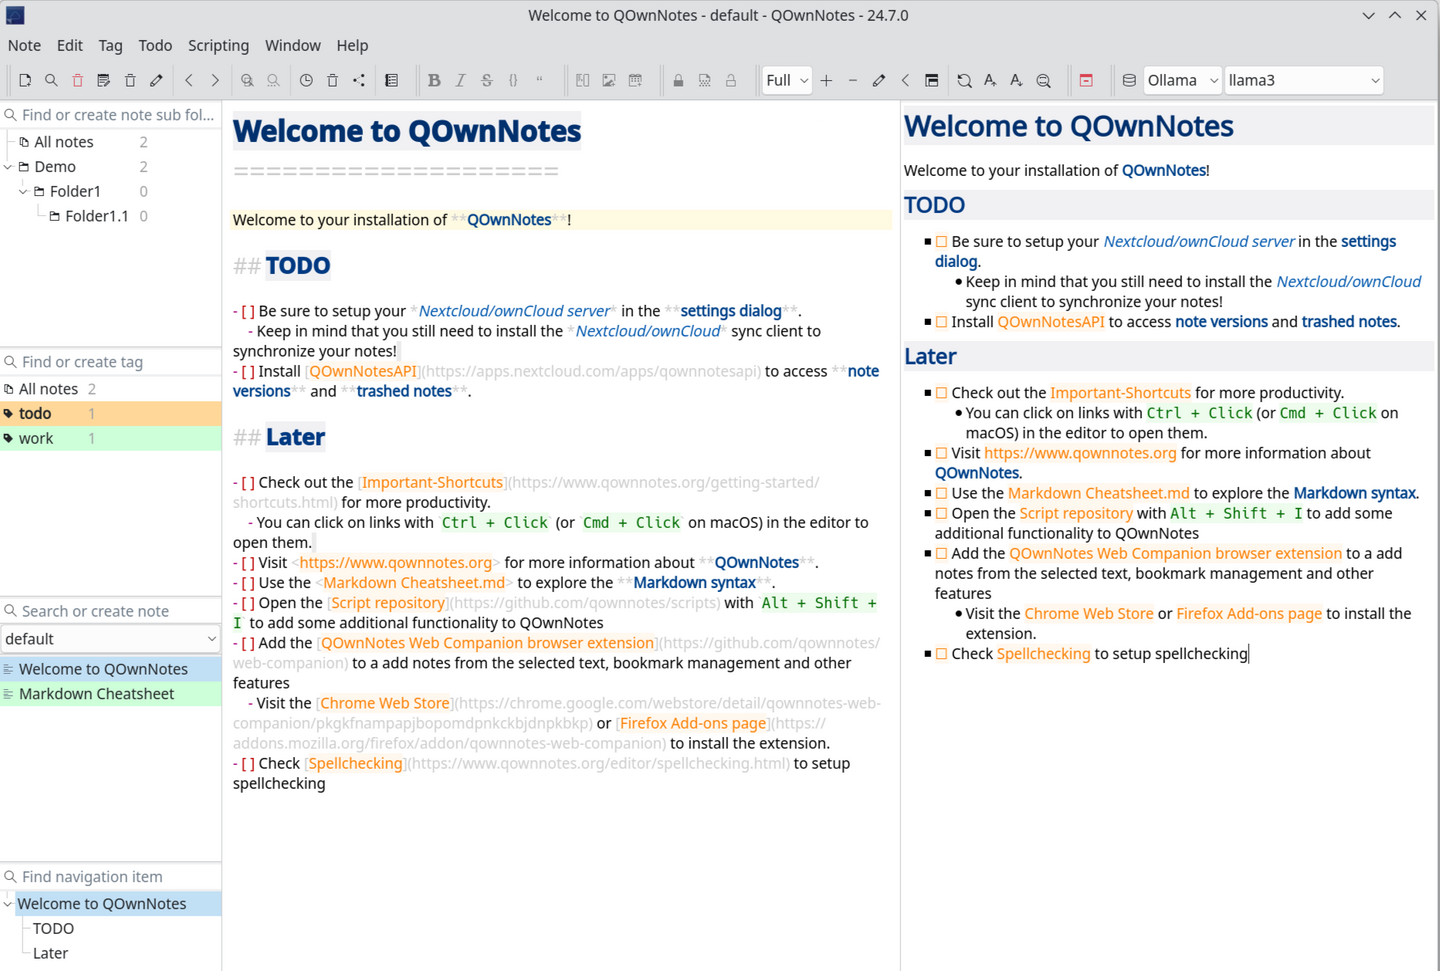1440x971 pixels.
Task: Click the insert block quote icon
Action: pyautogui.click(x=540, y=80)
